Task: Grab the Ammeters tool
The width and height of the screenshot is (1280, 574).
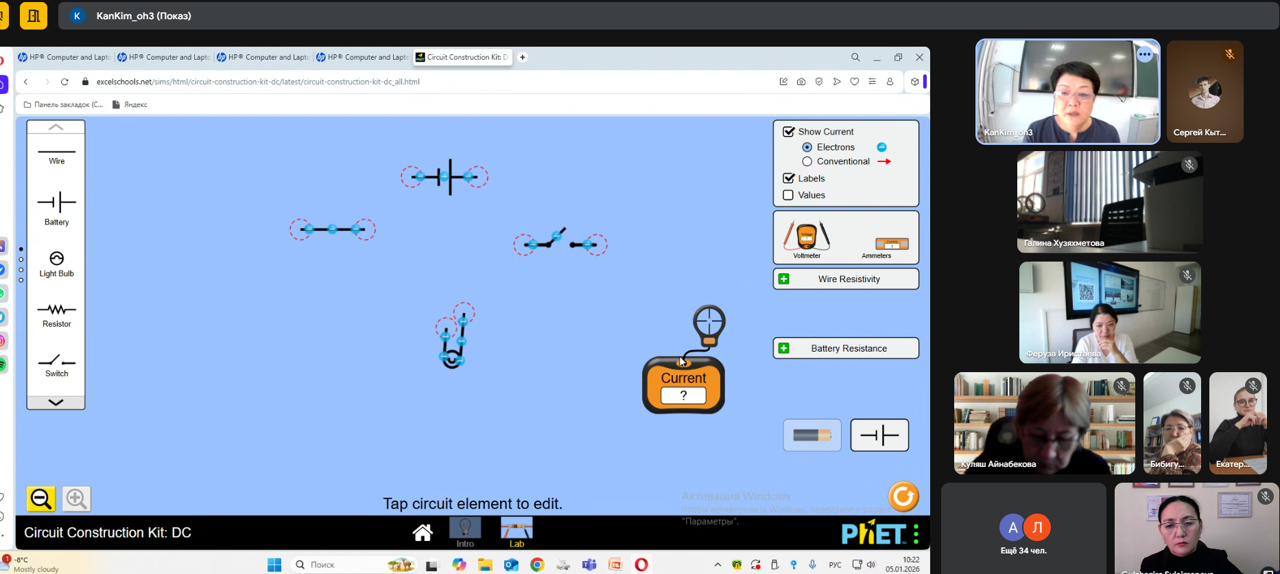Action: [891, 244]
